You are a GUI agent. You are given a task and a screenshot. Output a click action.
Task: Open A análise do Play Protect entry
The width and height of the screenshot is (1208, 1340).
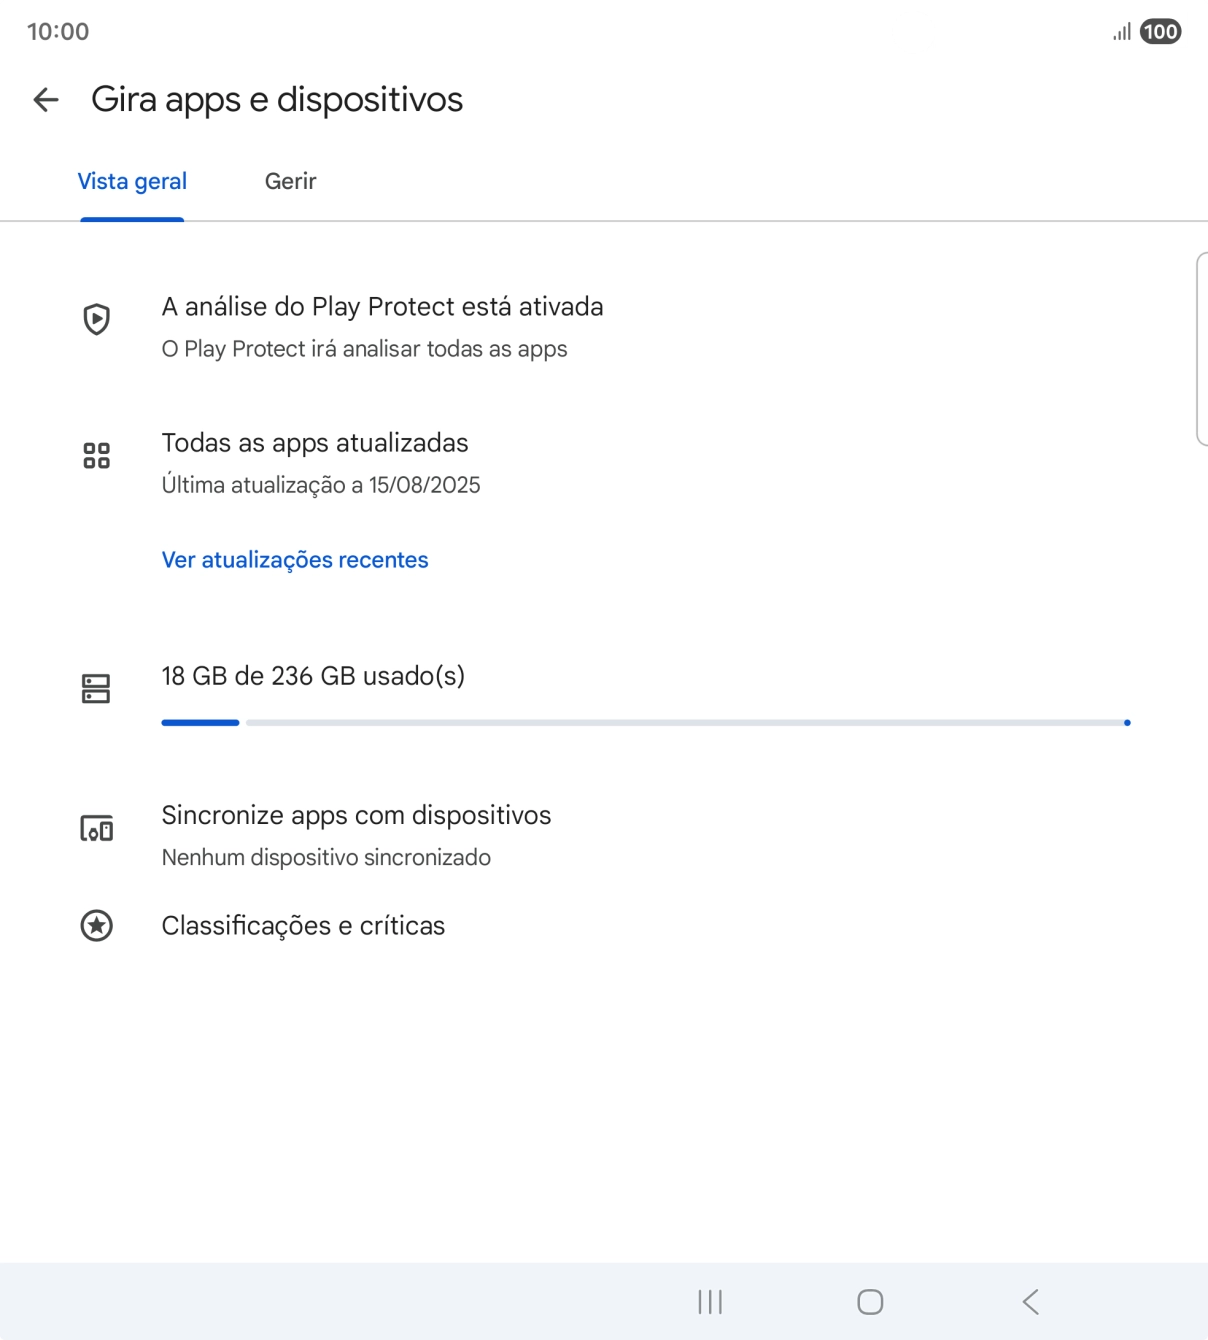coord(382,307)
